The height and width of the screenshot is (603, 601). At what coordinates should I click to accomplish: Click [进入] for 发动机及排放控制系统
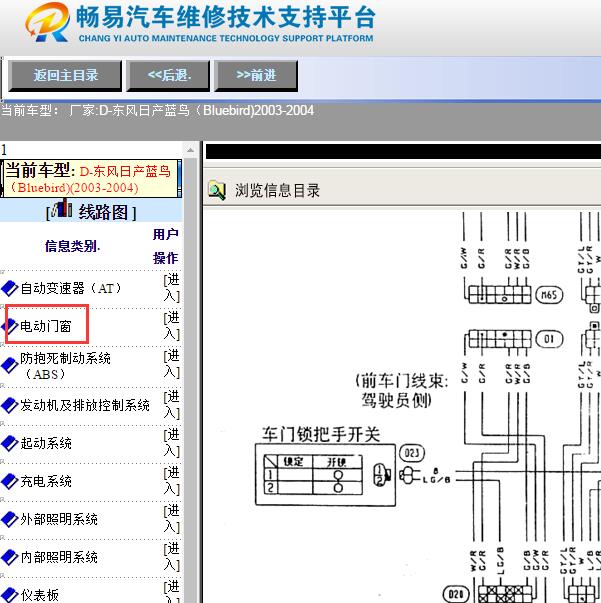click(171, 405)
